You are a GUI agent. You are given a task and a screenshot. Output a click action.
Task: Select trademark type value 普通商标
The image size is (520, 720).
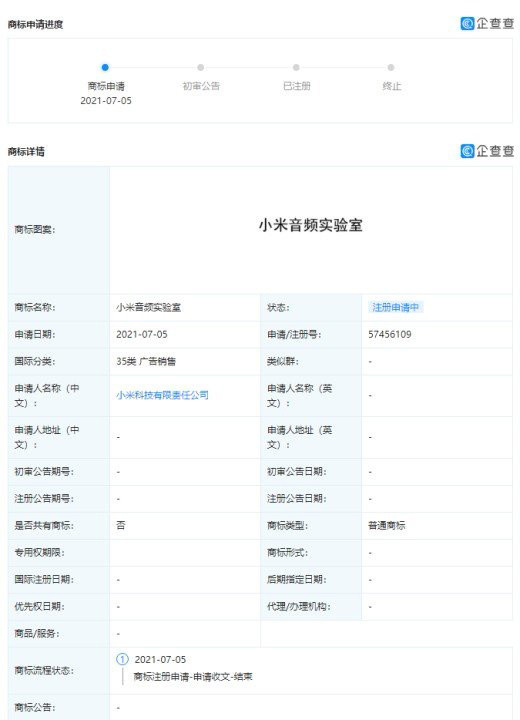387,525
